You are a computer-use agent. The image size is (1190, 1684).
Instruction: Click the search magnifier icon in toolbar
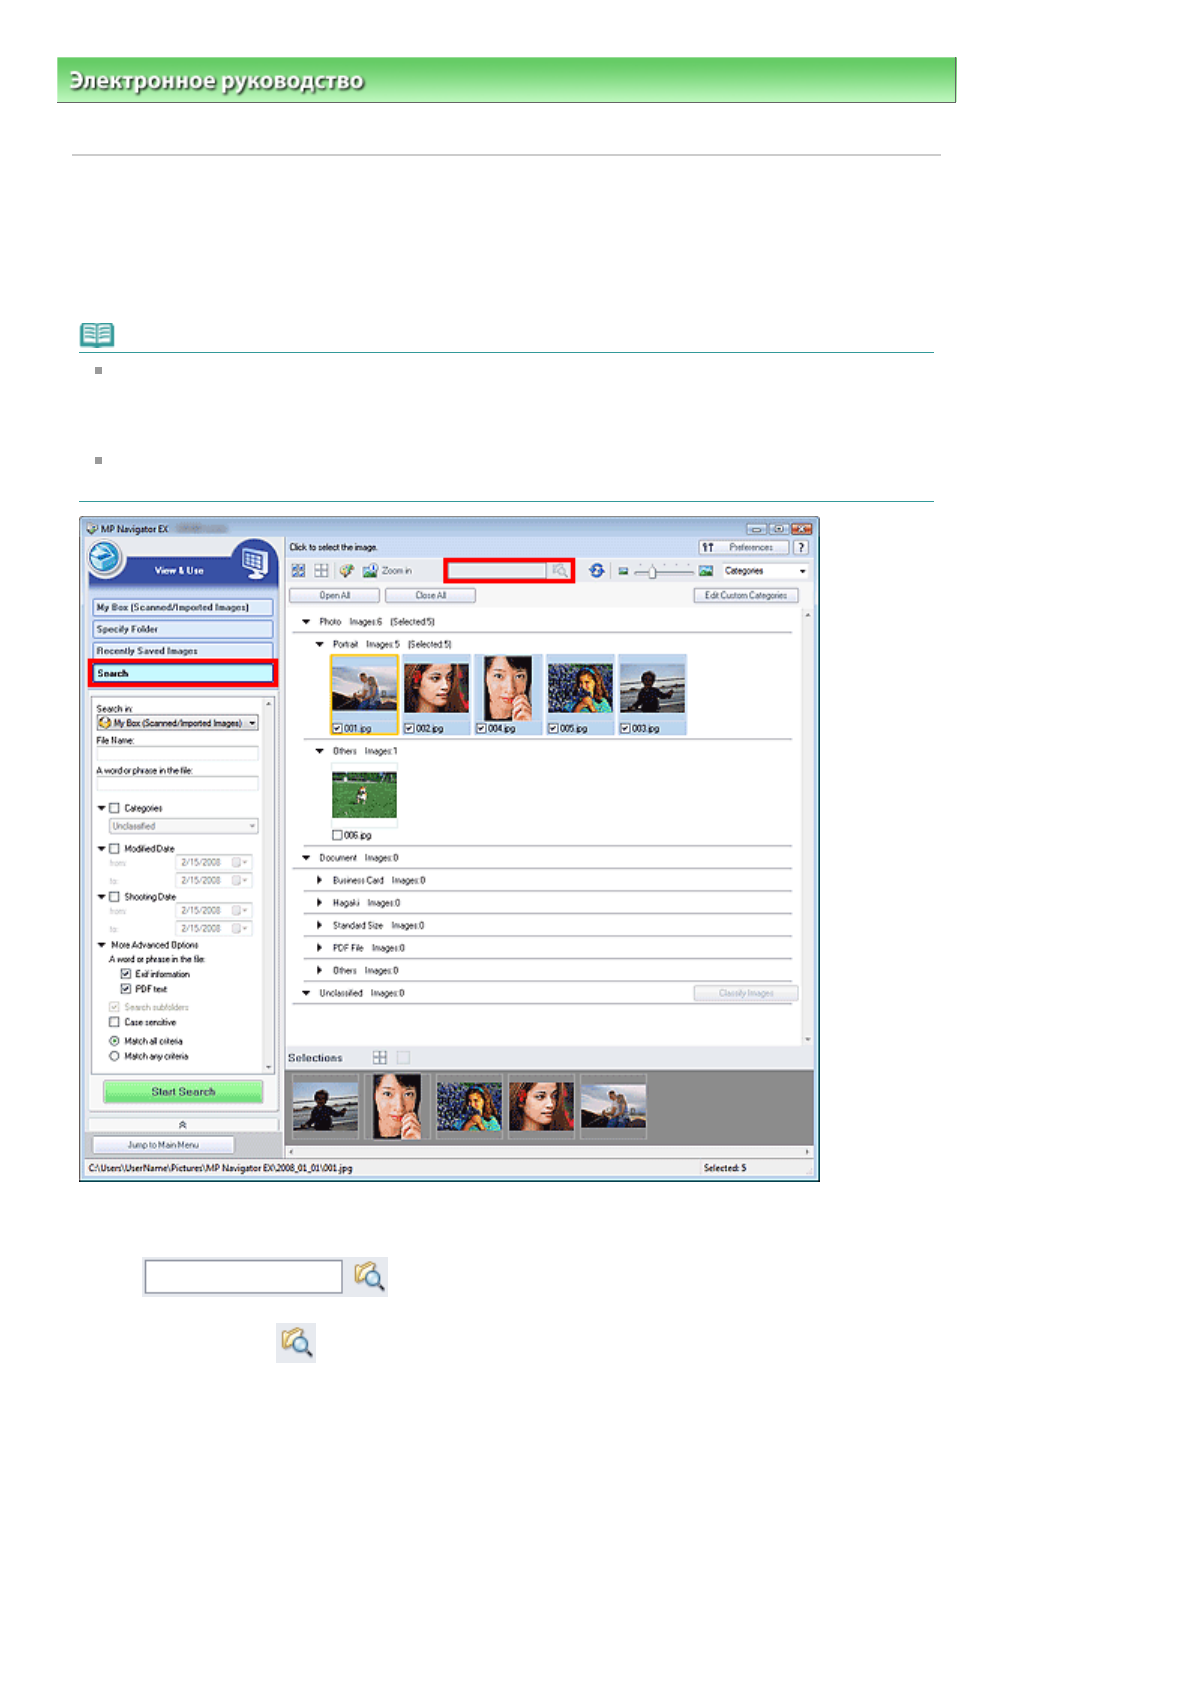click(560, 571)
